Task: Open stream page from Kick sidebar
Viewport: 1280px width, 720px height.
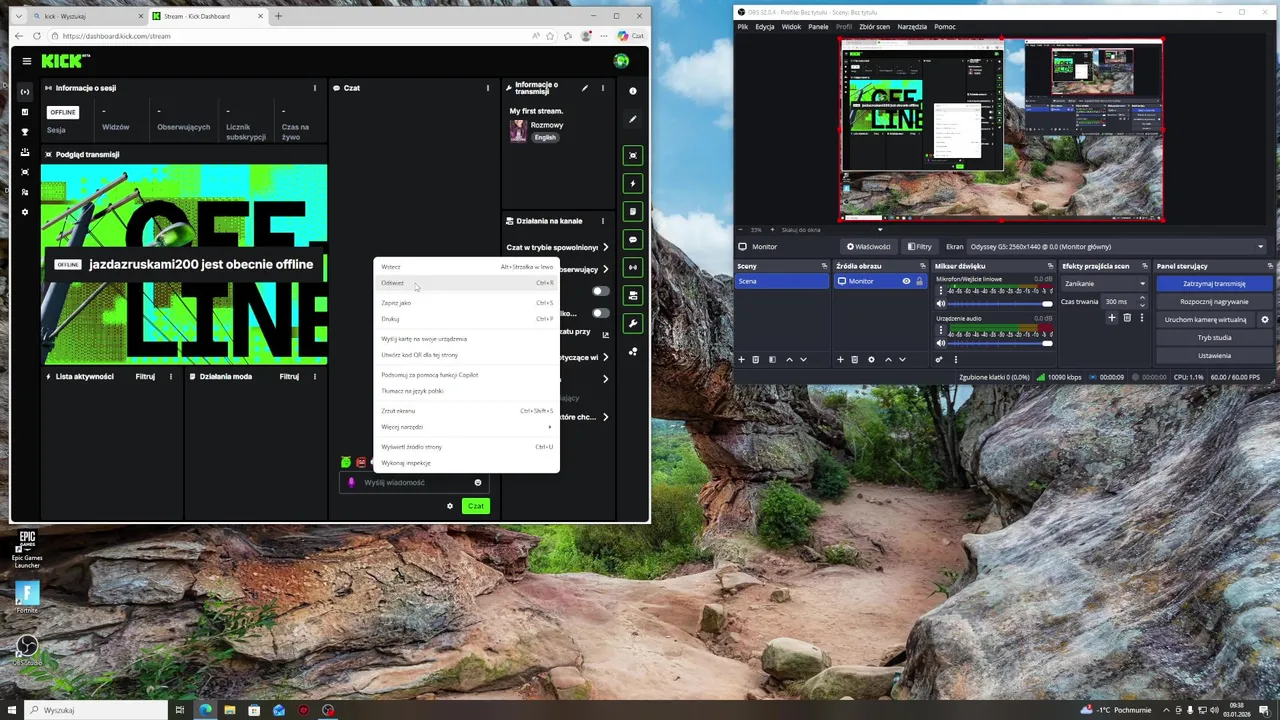Action: 25,92
